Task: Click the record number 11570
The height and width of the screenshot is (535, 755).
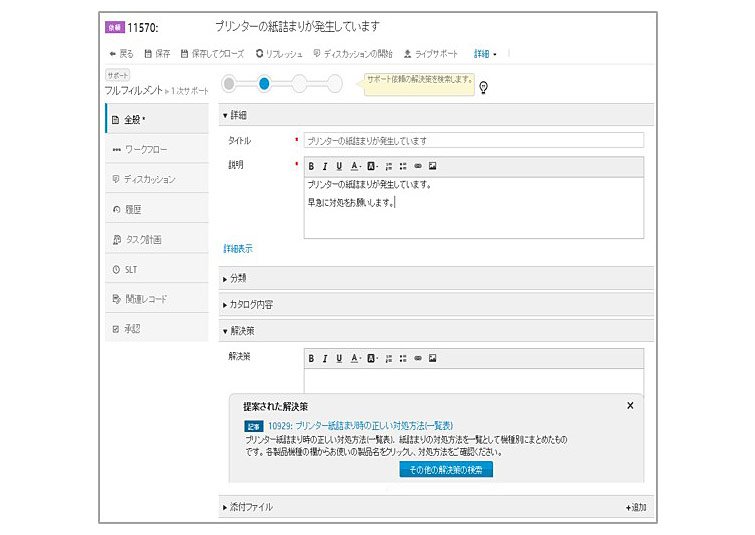Action: [143, 27]
